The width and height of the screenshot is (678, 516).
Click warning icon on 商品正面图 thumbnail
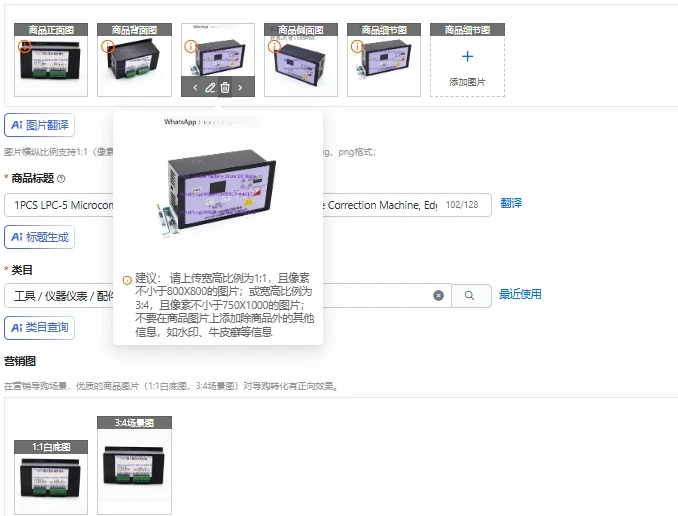[25, 46]
